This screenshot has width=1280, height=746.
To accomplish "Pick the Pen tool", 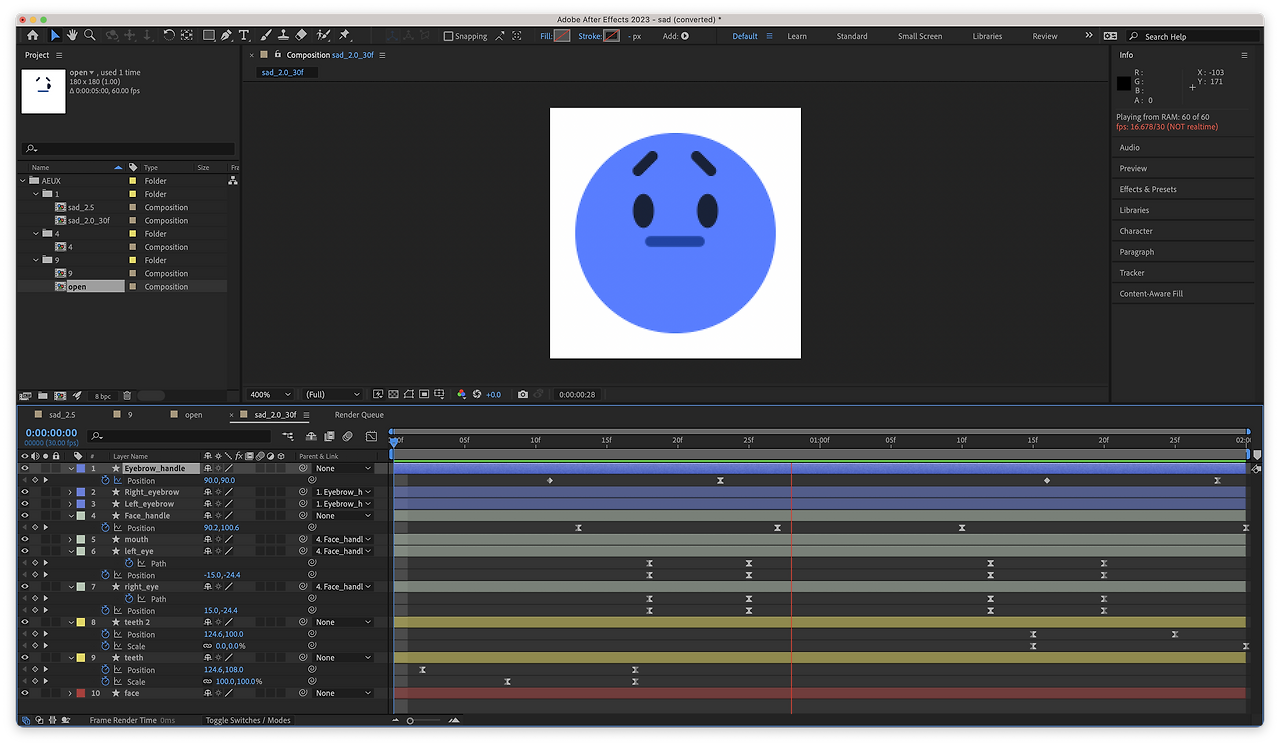I will point(226,35).
